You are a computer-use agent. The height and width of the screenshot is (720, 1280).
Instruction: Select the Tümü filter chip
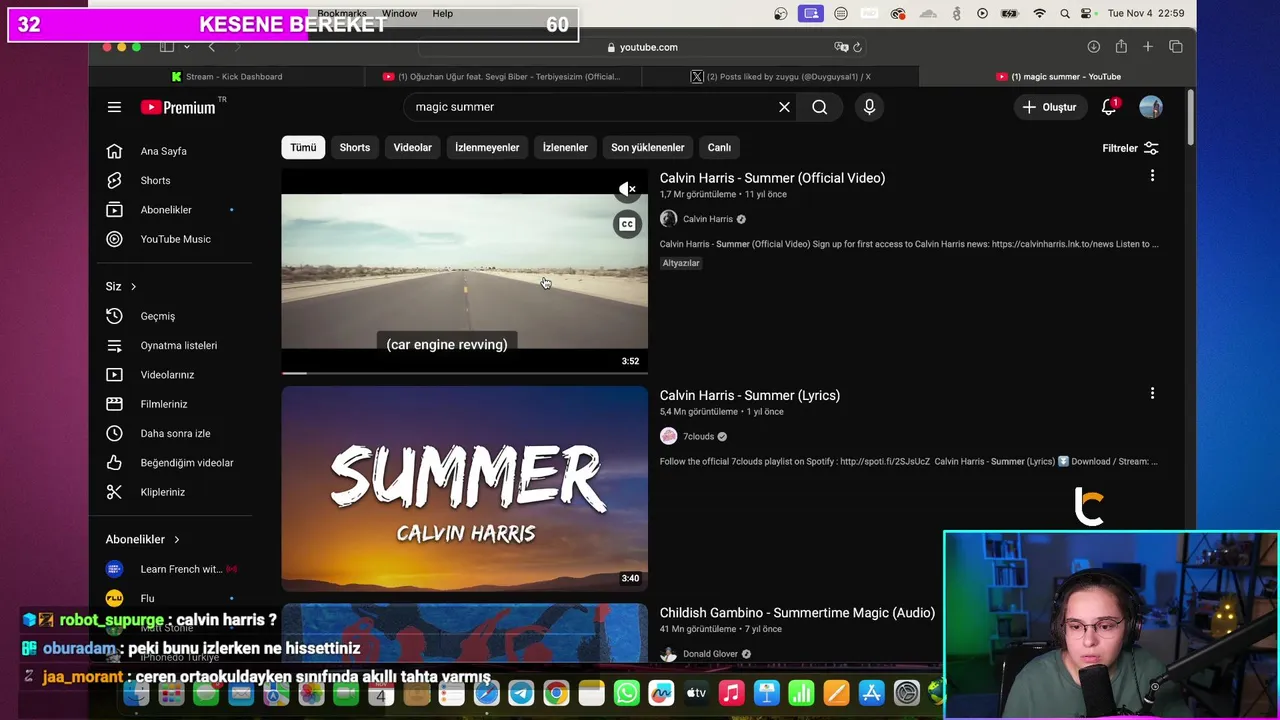pyautogui.click(x=303, y=148)
